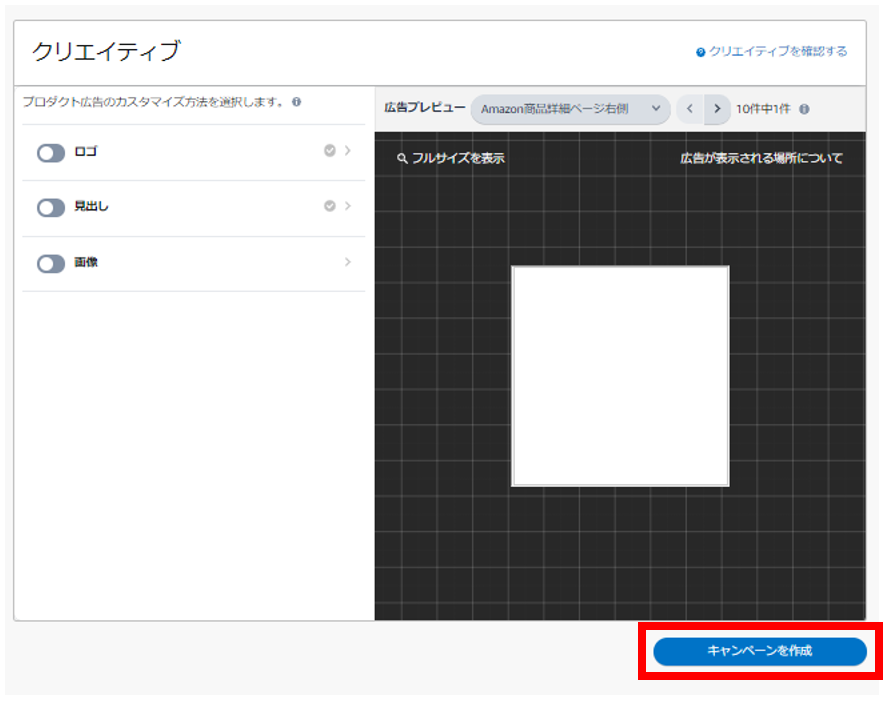Go to next ad preview
892x702 pixels.
717,109
